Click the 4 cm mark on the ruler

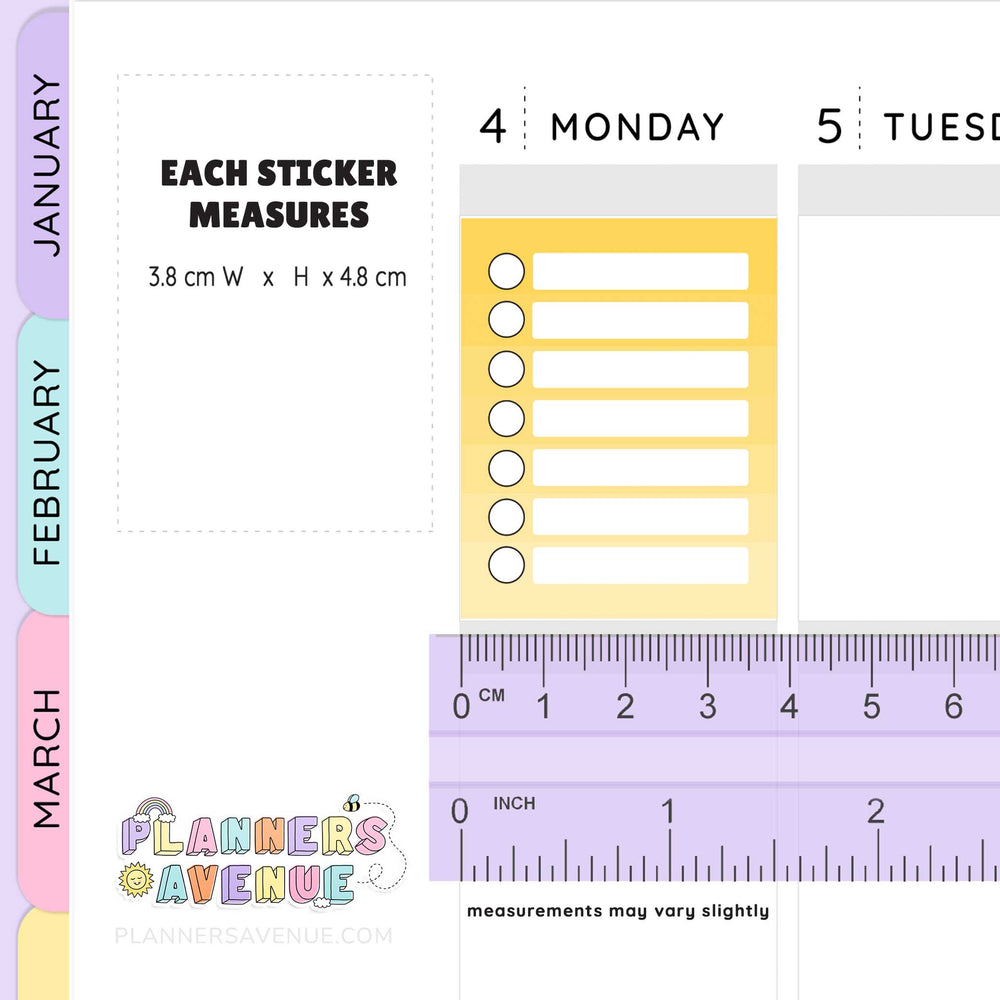point(789,706)
